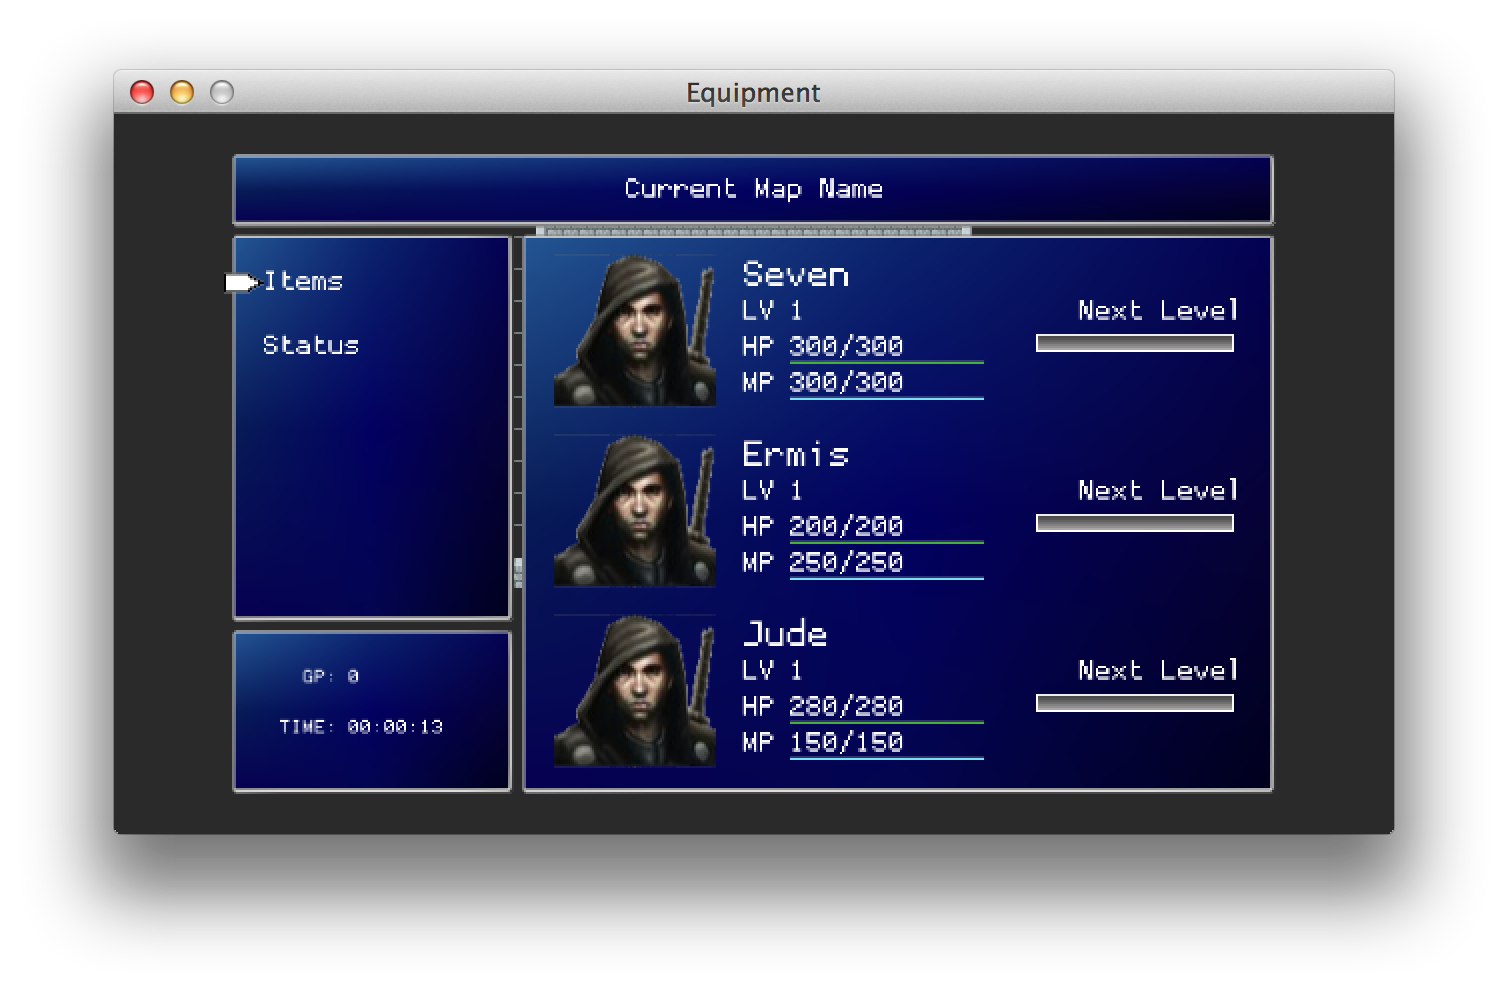The height and width of the screenshot is (992, 1508).
Task: Select the character name Ermis
Action: [x=796, y=454]
